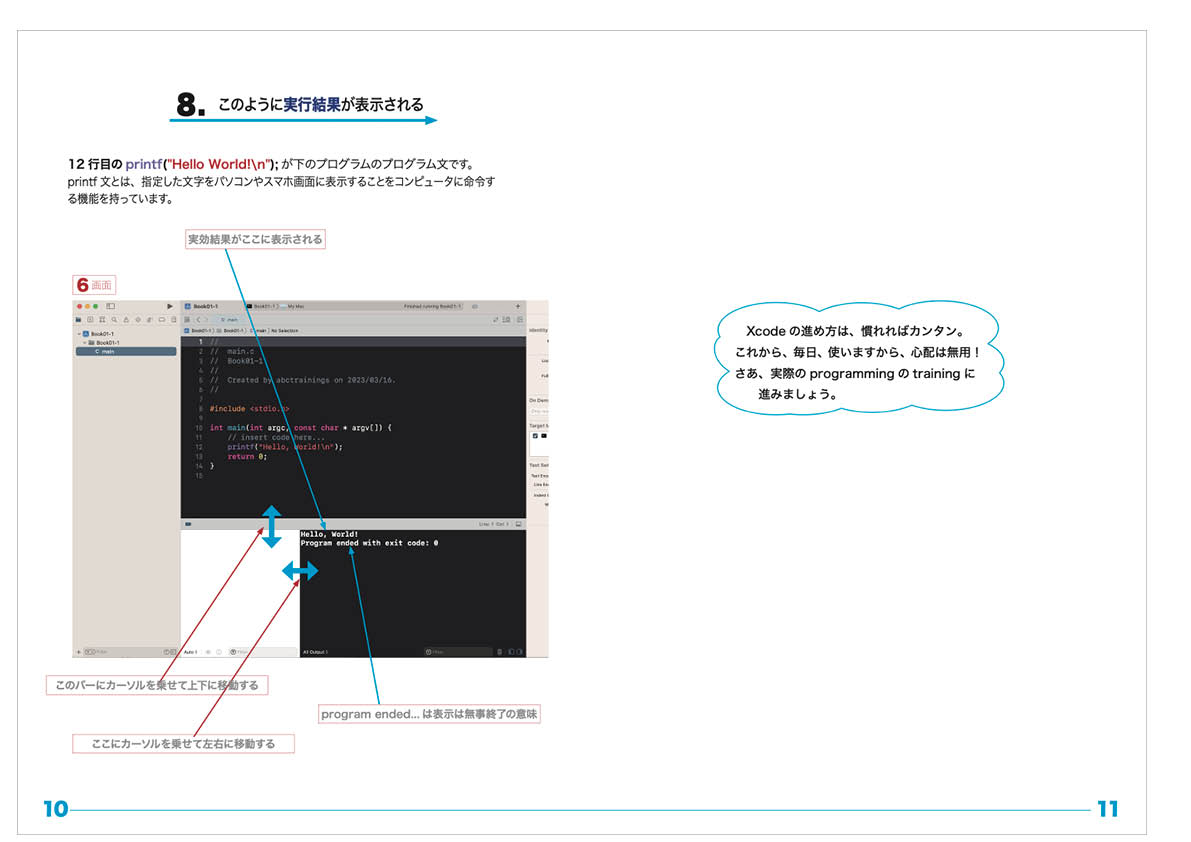Click line 12 printf in the editor
This screenshot has height=842, width=1191.
click(x=284, y=447)
